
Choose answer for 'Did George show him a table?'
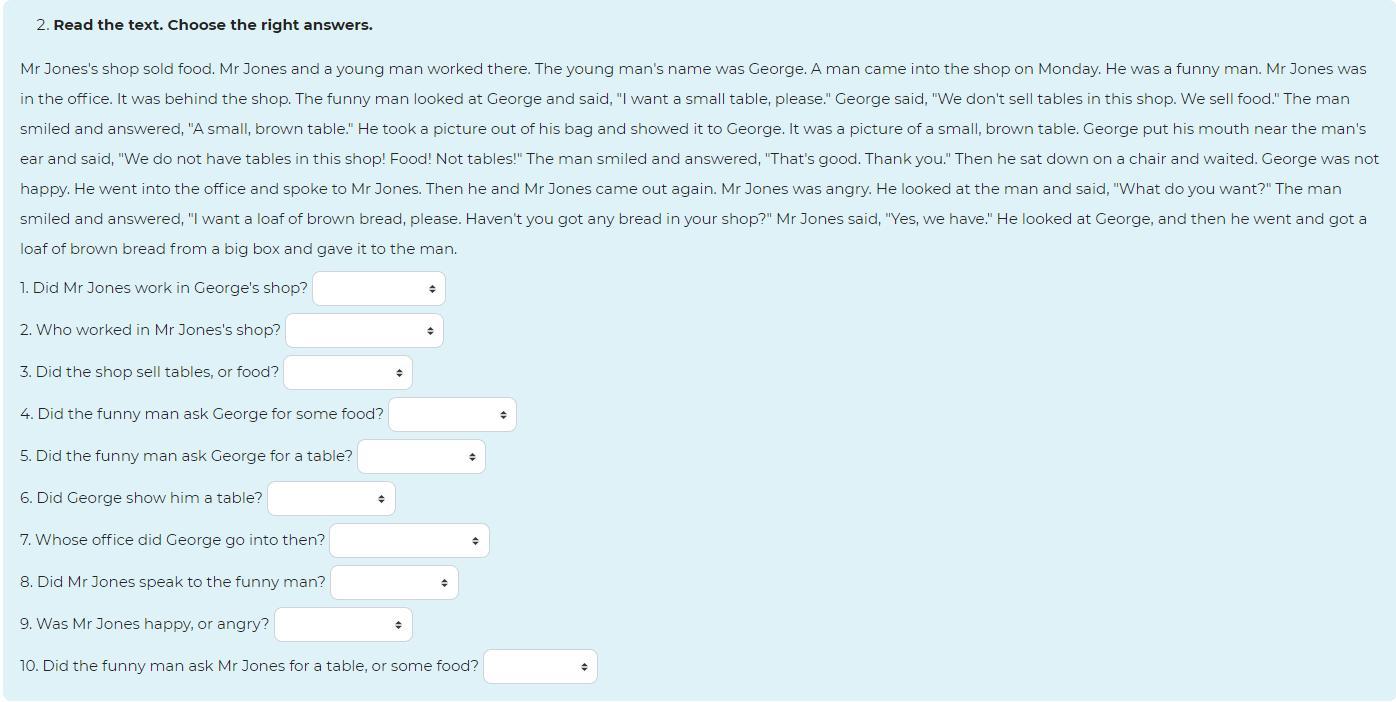click(x=331, y=498)
